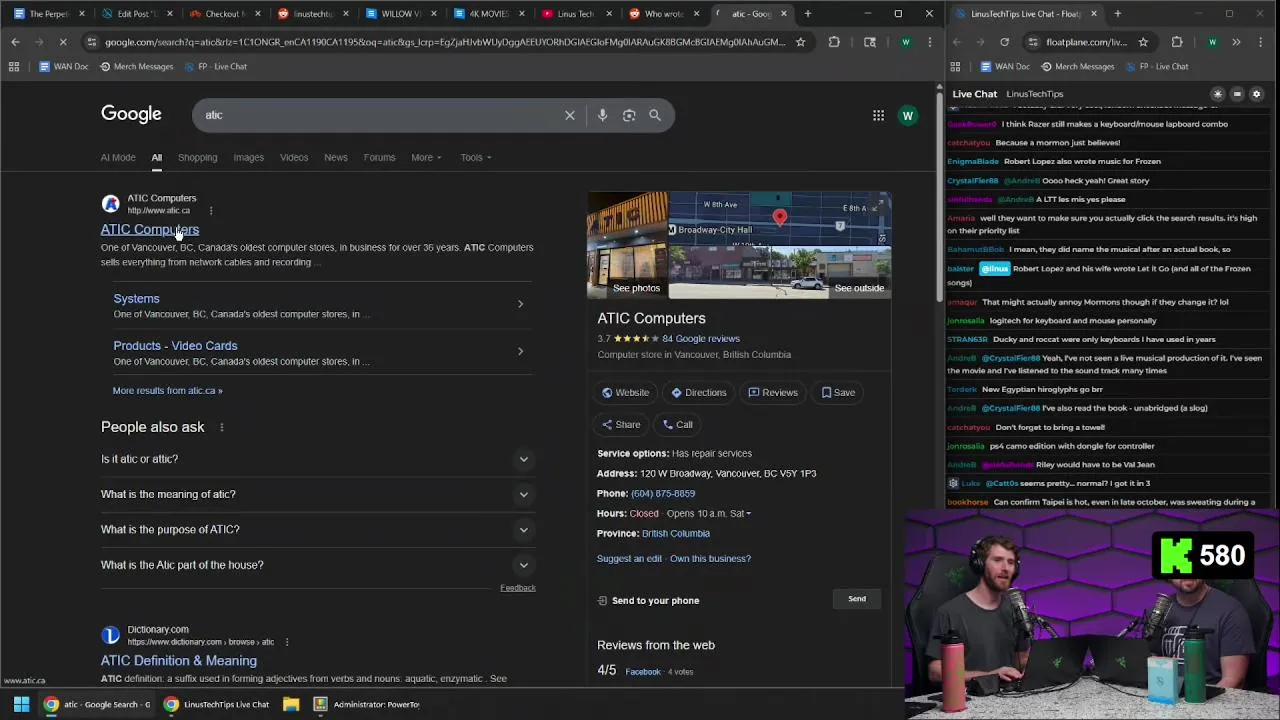Open the Chrome profile W in Google window
The image size is (1280, 720).
[906, 42]
